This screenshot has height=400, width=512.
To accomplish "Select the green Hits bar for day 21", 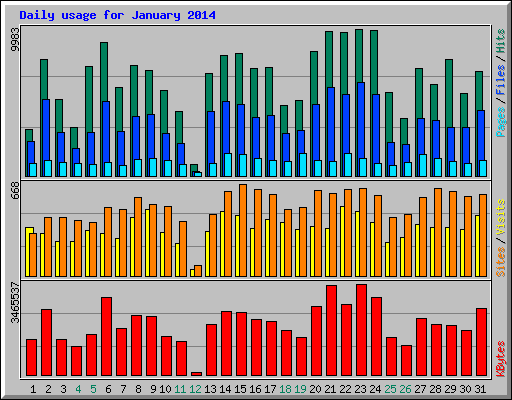I will coord(329,59).
